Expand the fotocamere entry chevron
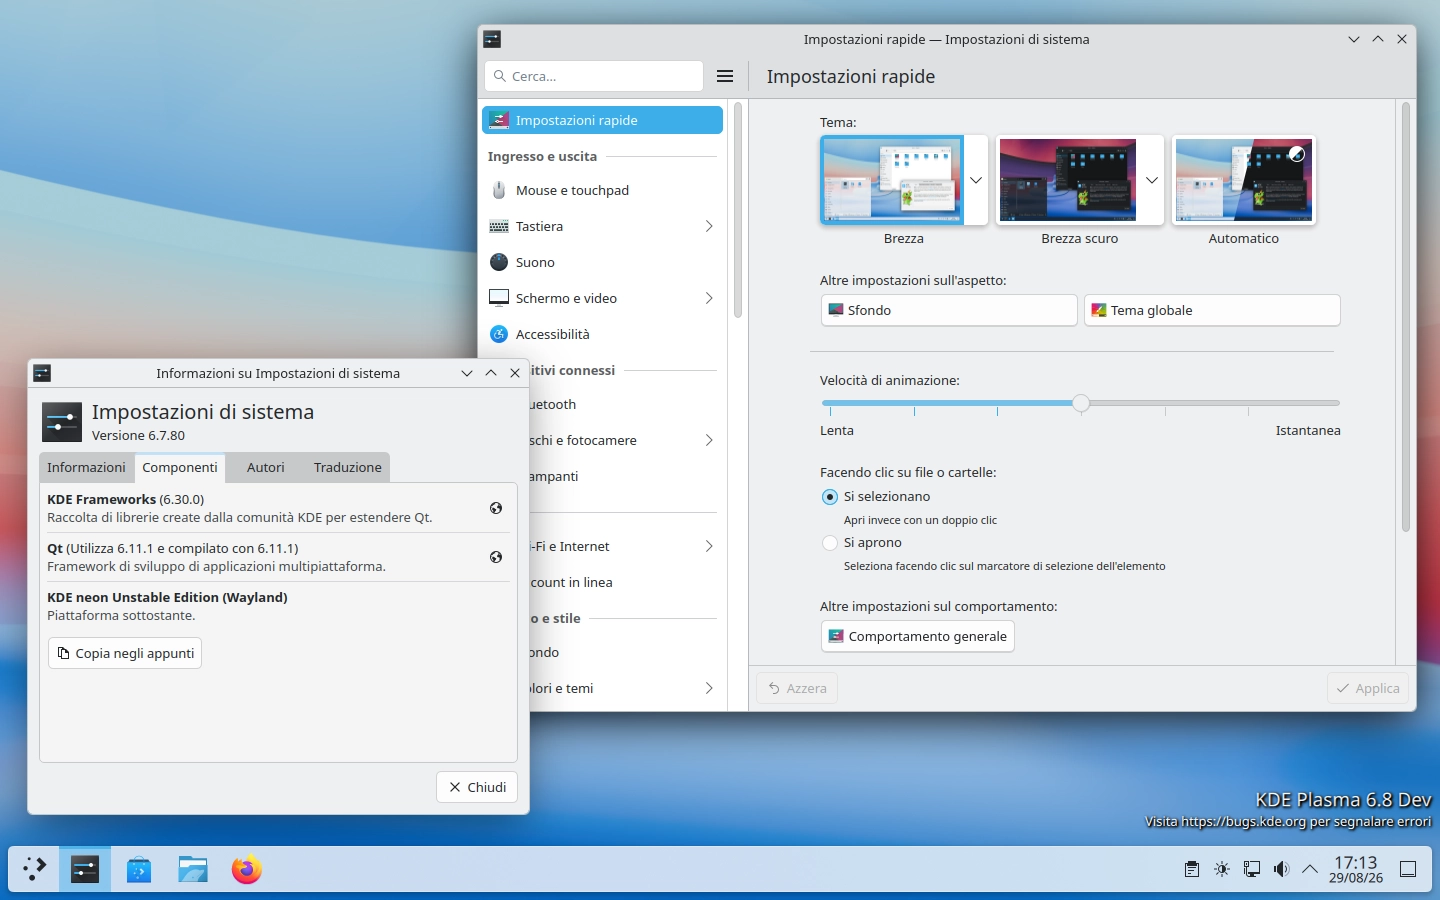1440x900 pixels. [x=708, y=440]
